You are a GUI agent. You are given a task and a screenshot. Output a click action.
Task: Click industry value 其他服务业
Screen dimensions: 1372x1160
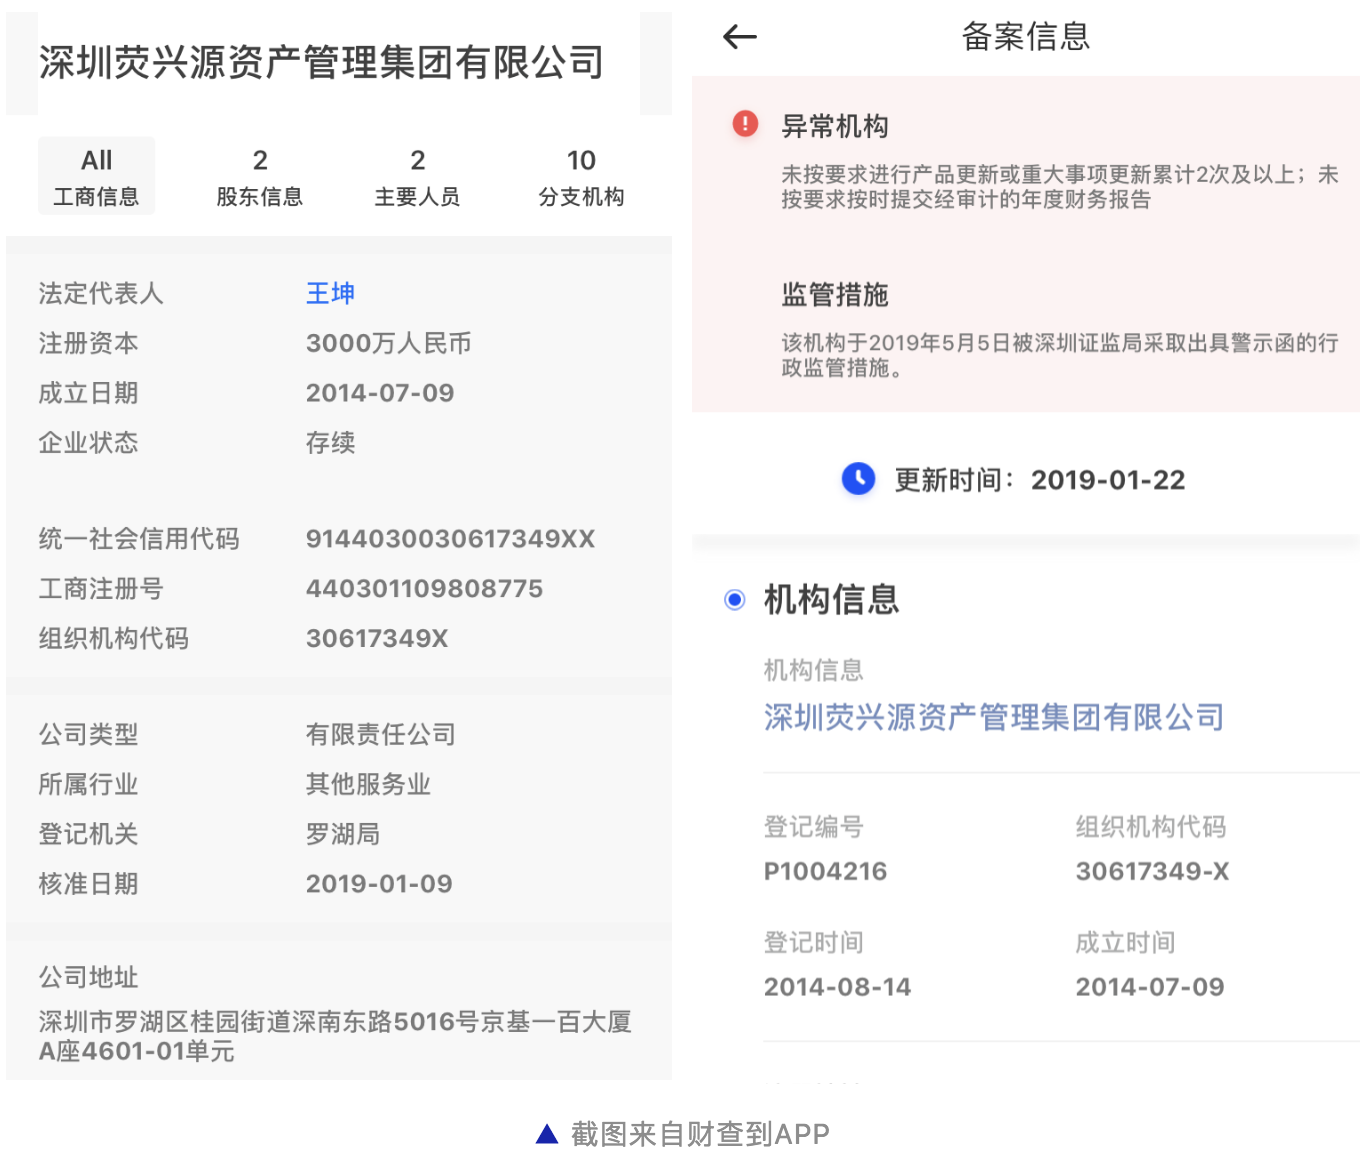[x=368, y=784]
